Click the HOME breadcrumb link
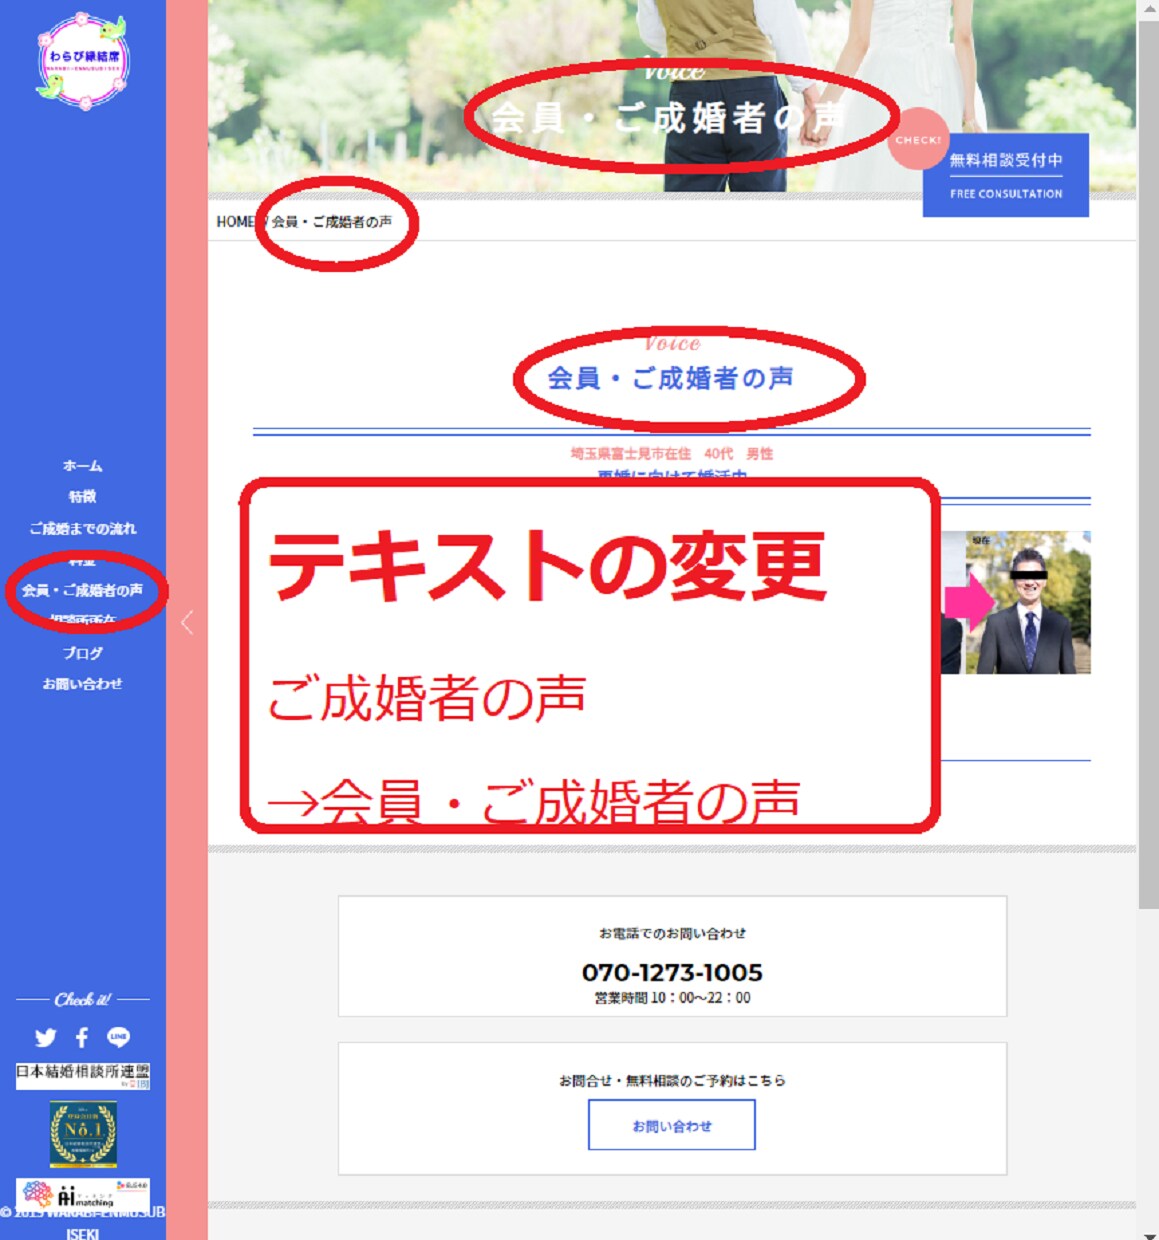The height and width of the screenshot is (1240, 1159). click(x=235, y=222)
